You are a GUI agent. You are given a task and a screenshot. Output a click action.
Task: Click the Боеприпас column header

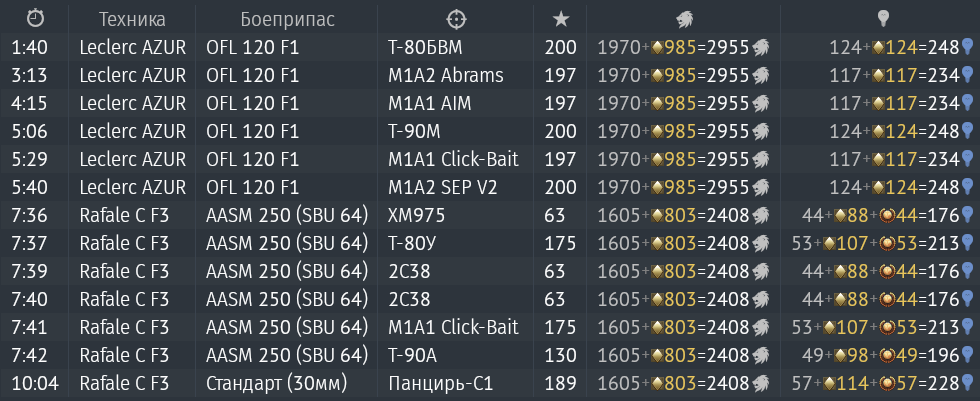pyautogui.click(x=288, y=19)
